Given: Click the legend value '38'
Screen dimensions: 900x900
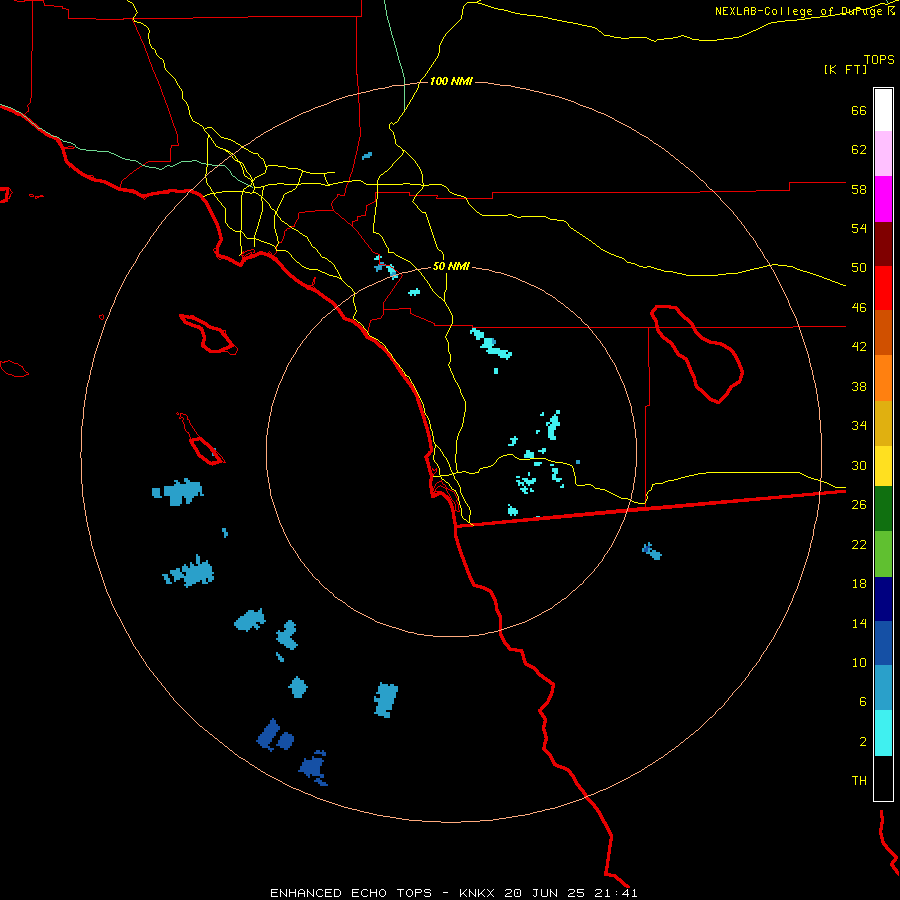Looking at the screenshot, I should coord(859,386).
